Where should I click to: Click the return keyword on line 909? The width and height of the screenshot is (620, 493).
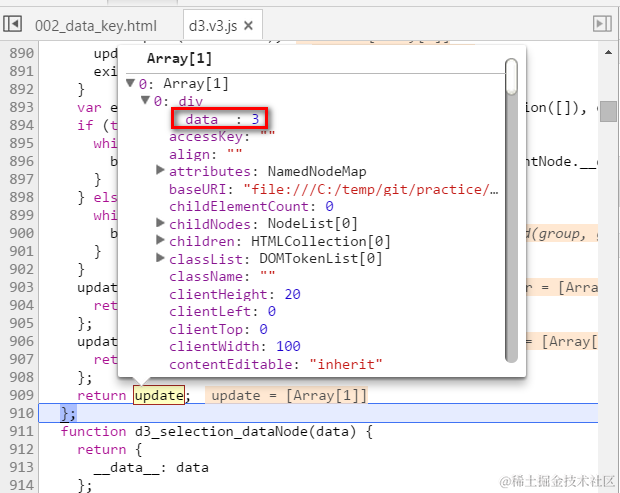pyautogui.click(x=102, y=395)
